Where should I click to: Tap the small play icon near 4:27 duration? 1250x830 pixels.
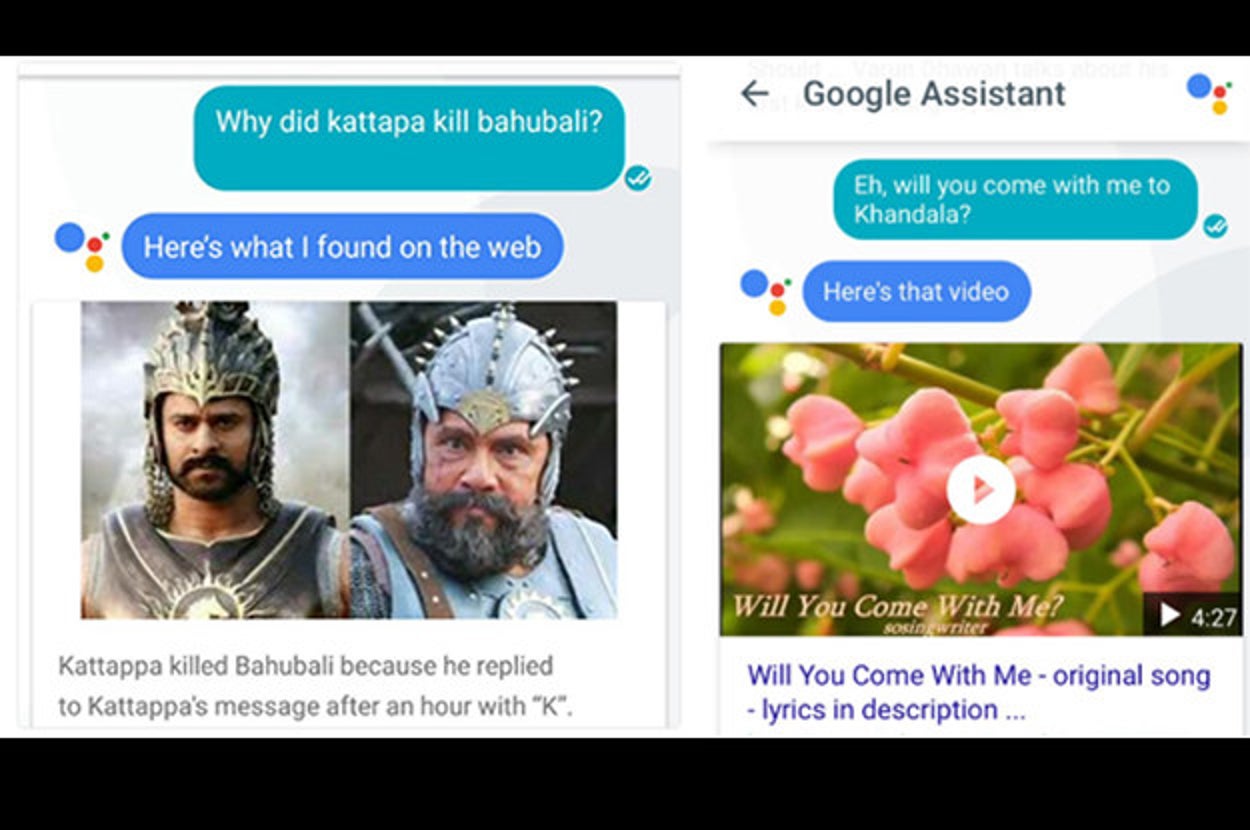pyautogui.click(x=1169, y=615)
